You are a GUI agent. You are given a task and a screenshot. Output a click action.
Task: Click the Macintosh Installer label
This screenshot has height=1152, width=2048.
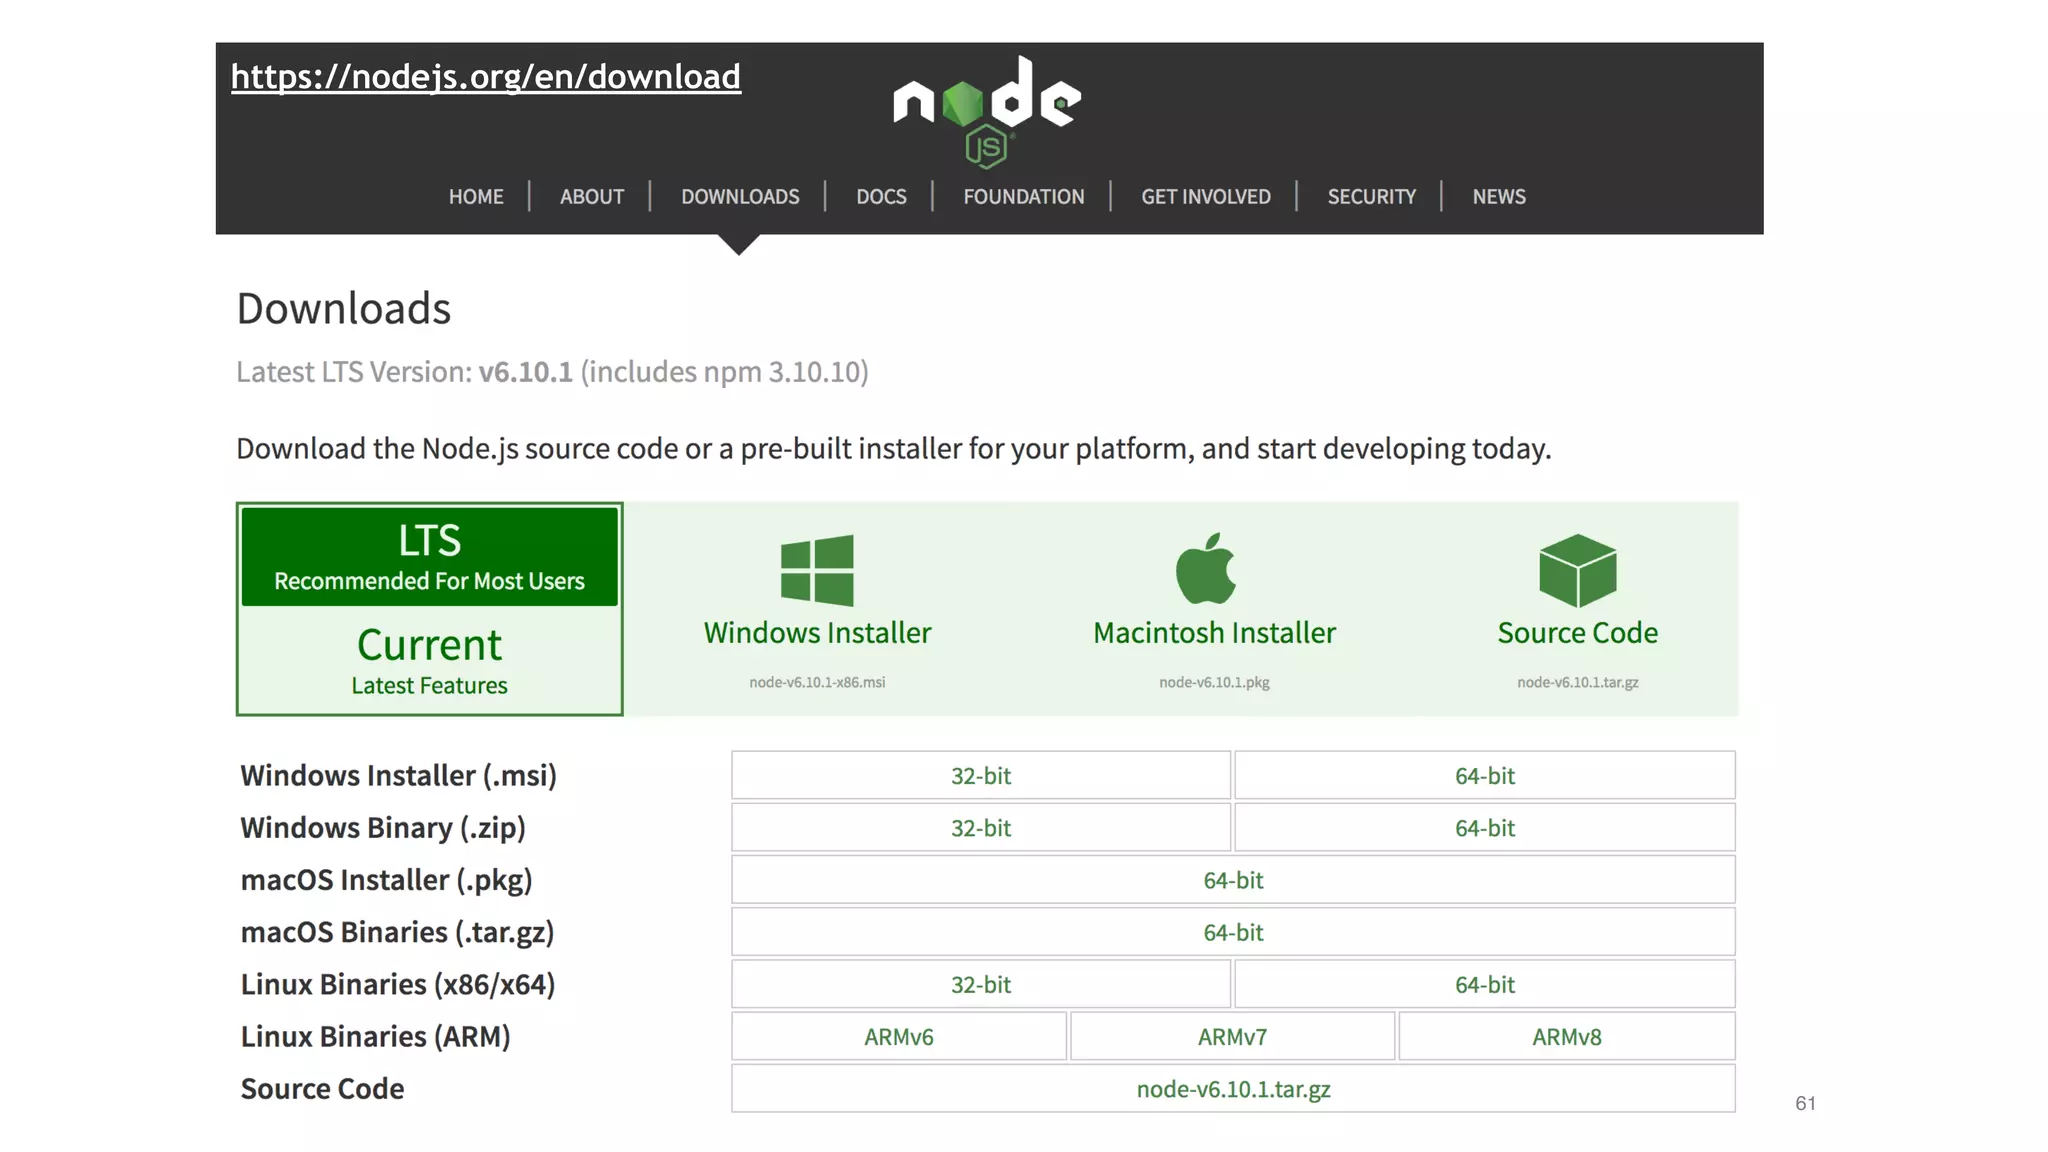(x=1214, y=633)
